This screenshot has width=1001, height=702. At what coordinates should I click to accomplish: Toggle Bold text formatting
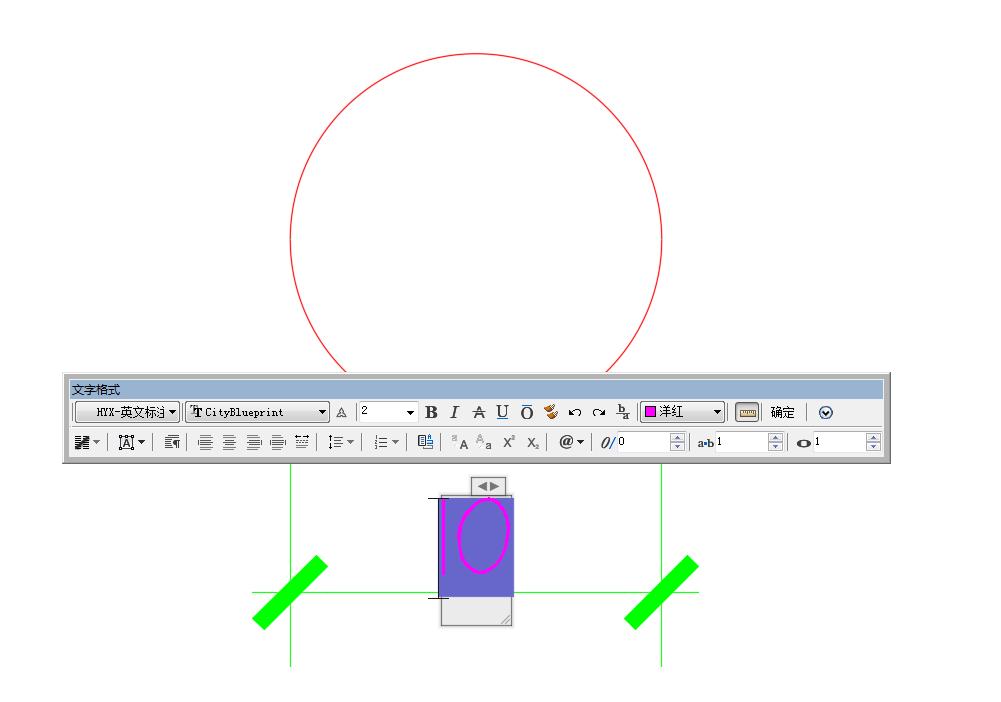(x=432, y=412)
